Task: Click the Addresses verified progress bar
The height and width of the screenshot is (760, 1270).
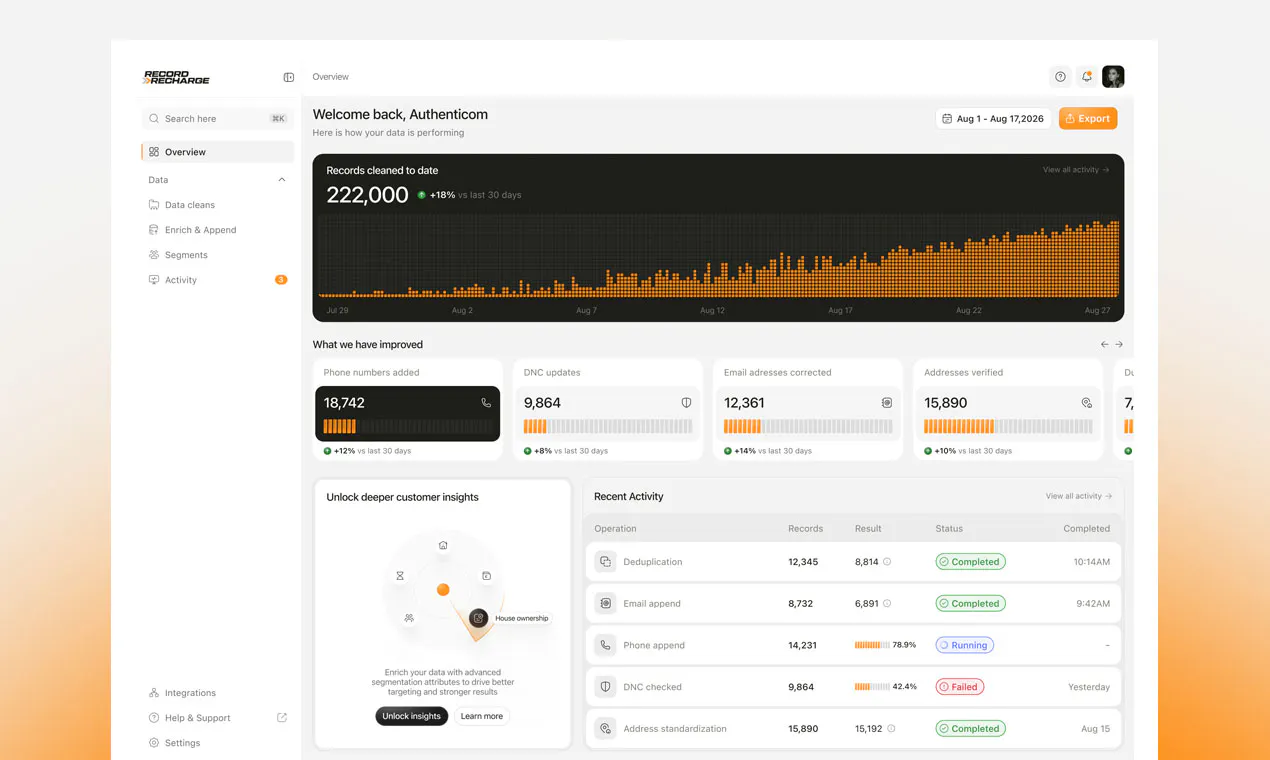Action: click(1008, 426)
